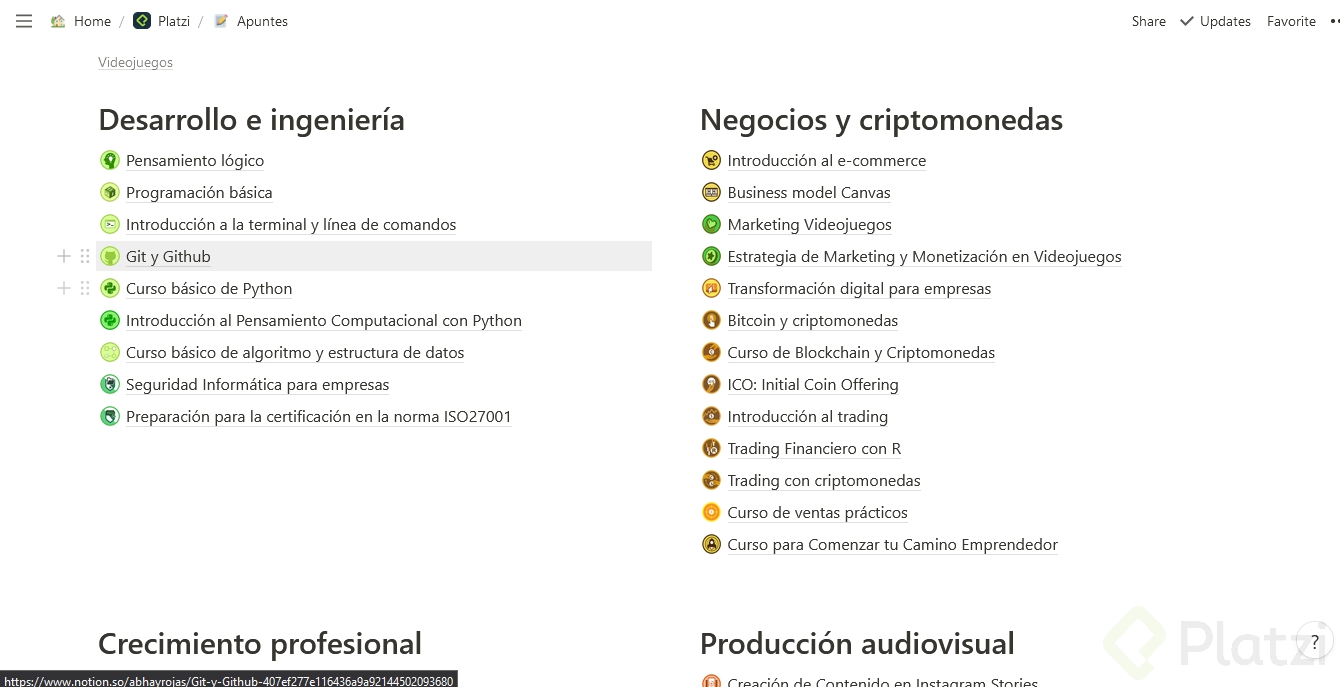Screen dimensions: 1340x687
Task: Open the Videojuegos link
Action: [x=135, y=62]
